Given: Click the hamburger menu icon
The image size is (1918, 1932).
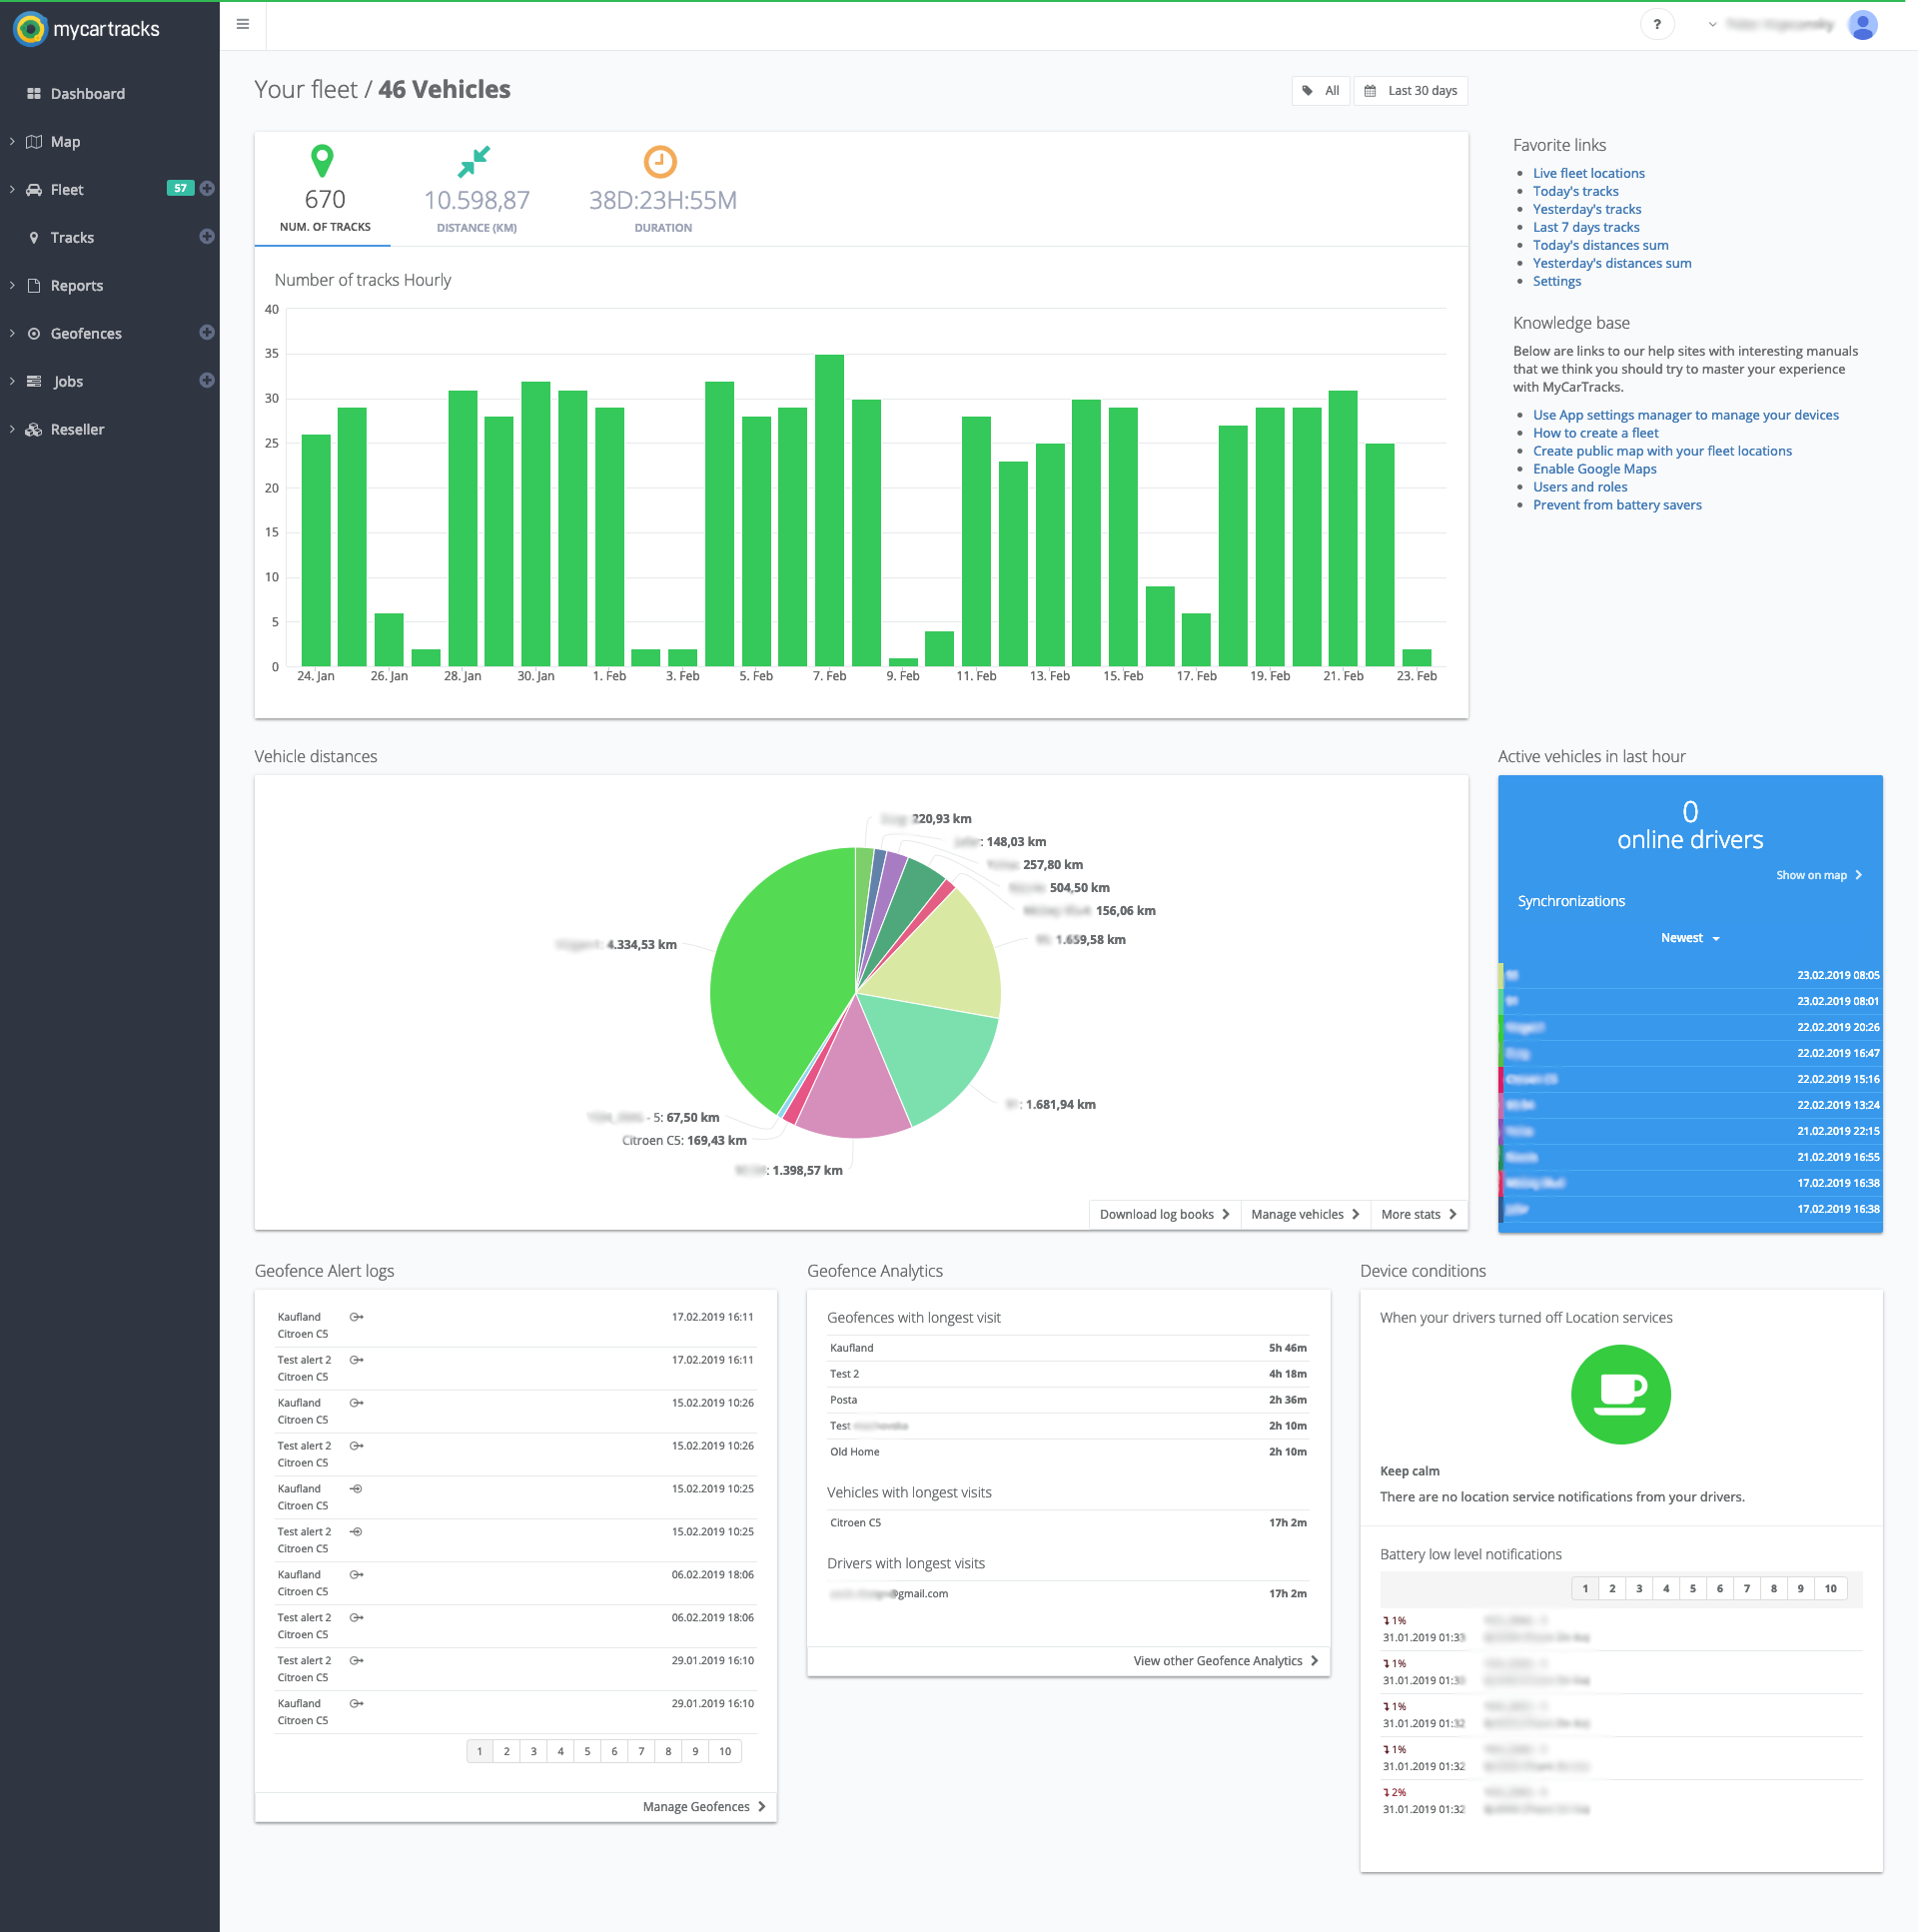Looking at the screenshot, I should coord(242,24).
